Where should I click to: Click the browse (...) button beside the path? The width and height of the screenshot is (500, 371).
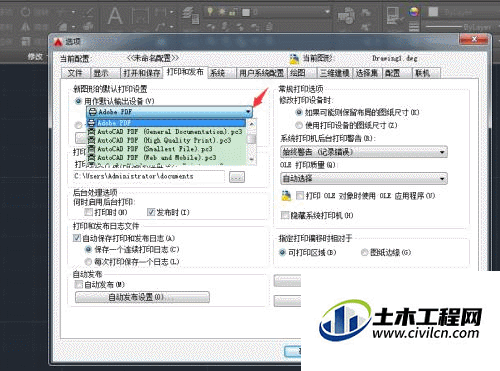point(237,177)
